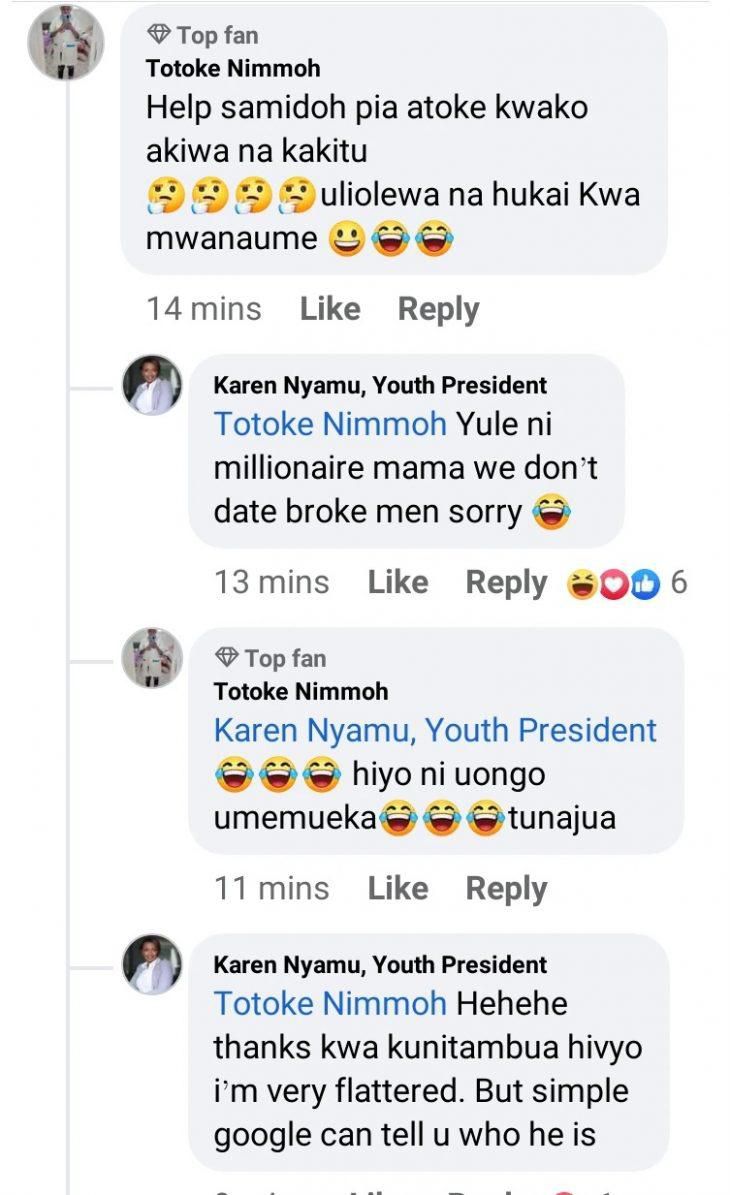Reply to the 14 mins old comment
The height and width of the screenshot is (1195, 730).
[x=438, y=309]
